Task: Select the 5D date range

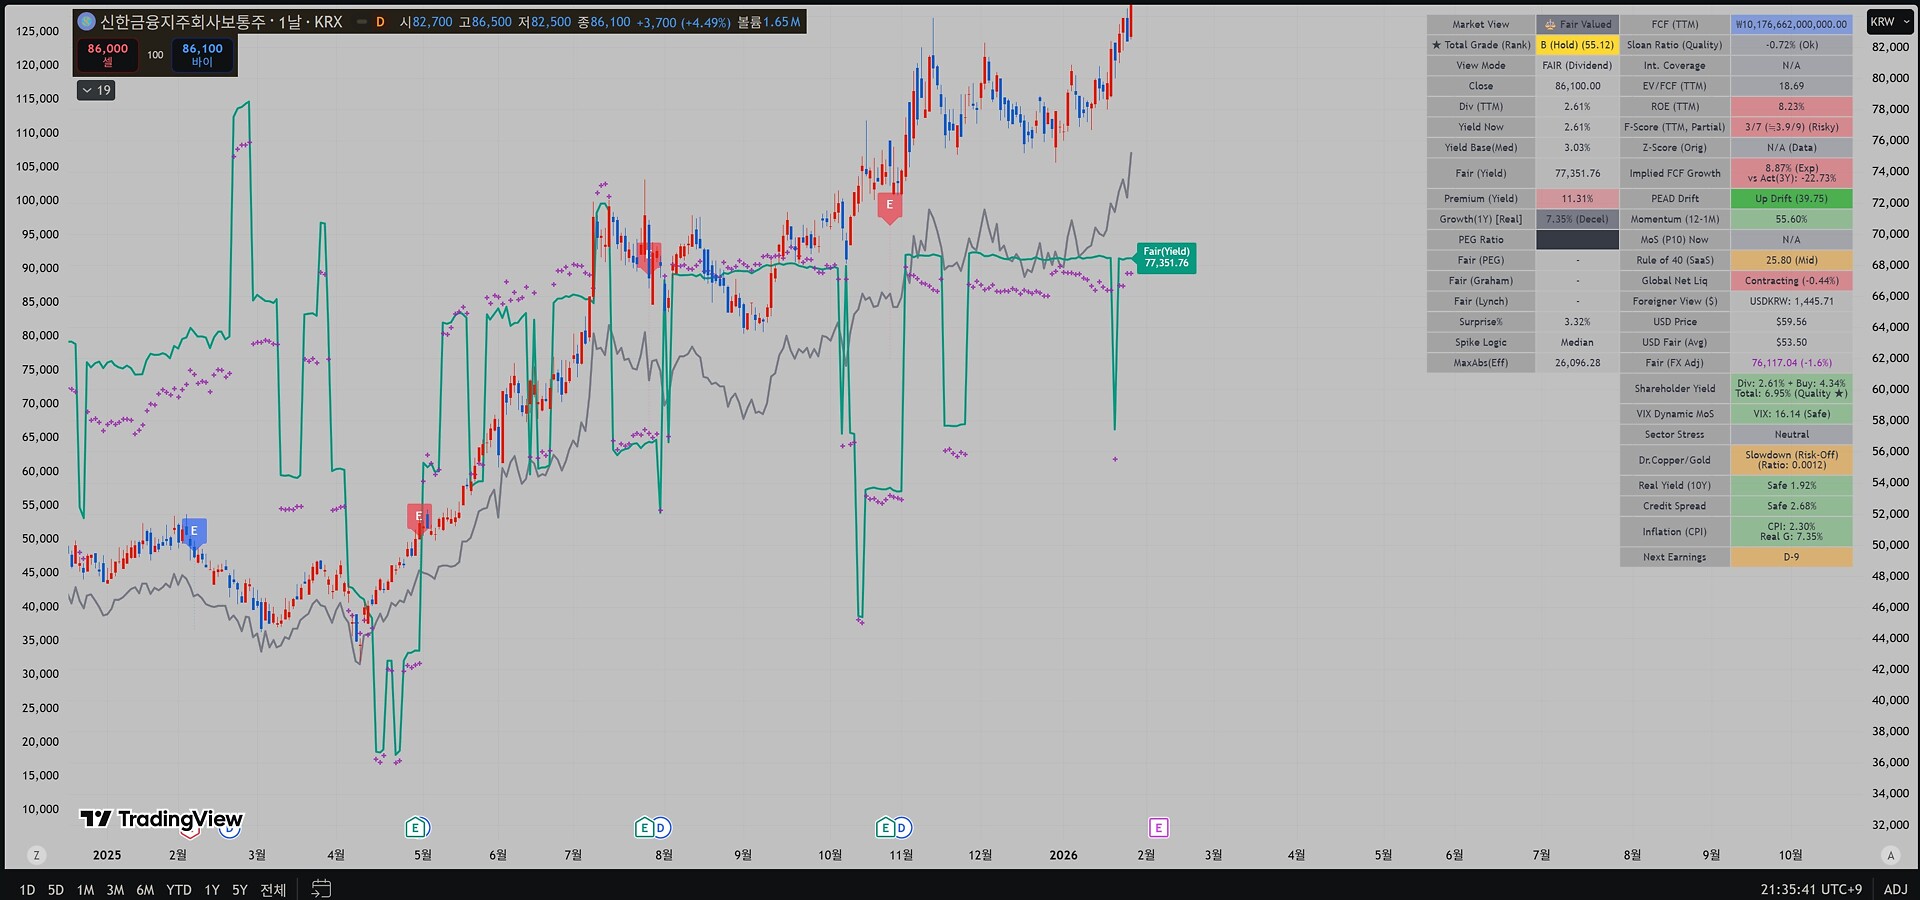Action: (x=56, y=889)
